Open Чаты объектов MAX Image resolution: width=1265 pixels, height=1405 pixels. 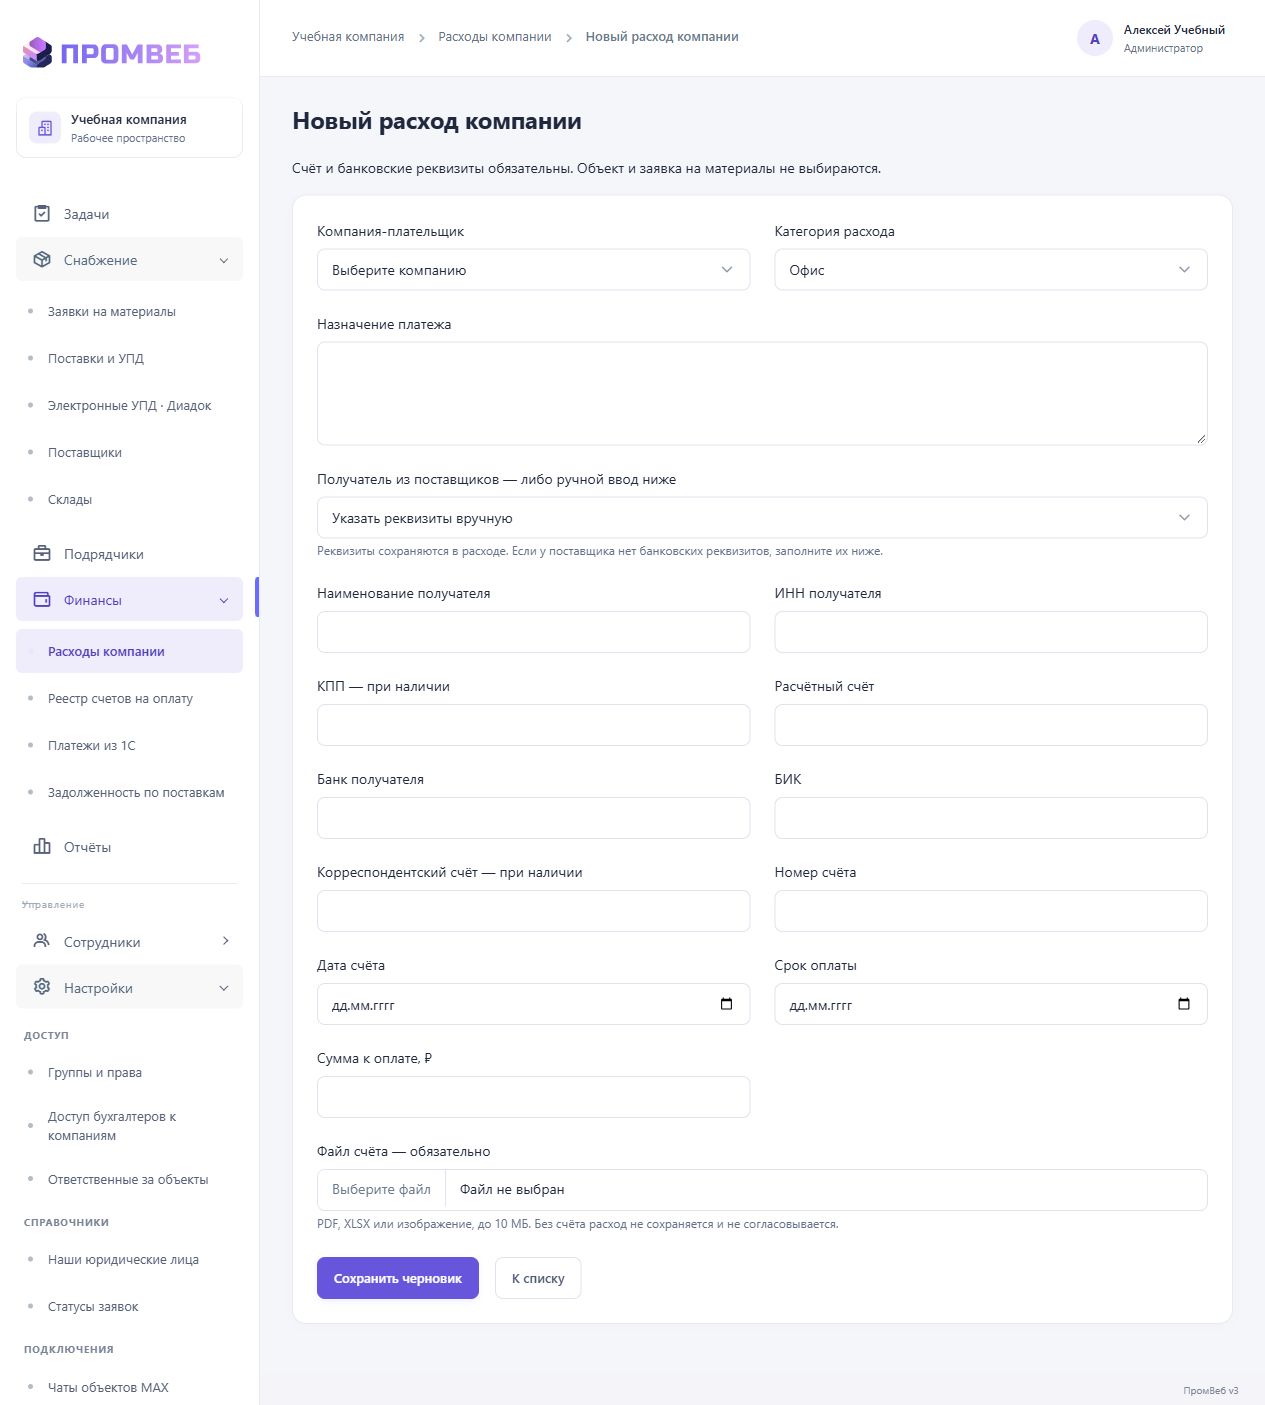[108, 1388]
